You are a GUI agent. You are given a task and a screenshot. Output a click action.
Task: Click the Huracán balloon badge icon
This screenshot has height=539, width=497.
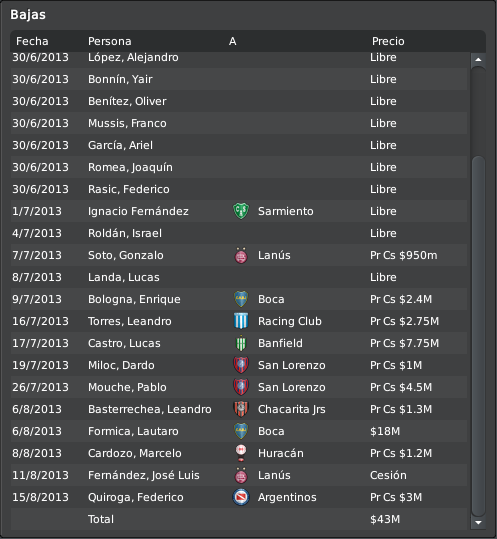click(x=241, y=453)
